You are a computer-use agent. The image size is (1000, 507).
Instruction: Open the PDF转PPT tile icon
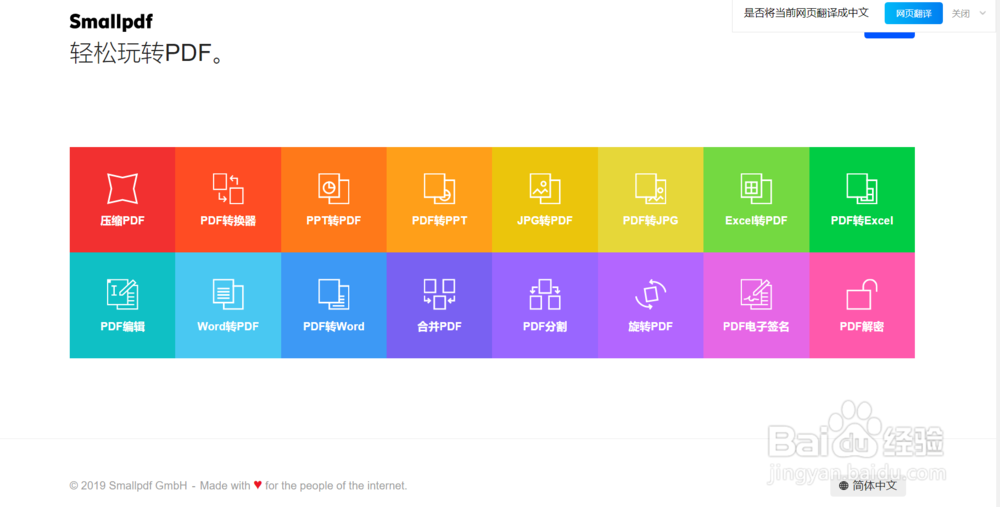439,189
